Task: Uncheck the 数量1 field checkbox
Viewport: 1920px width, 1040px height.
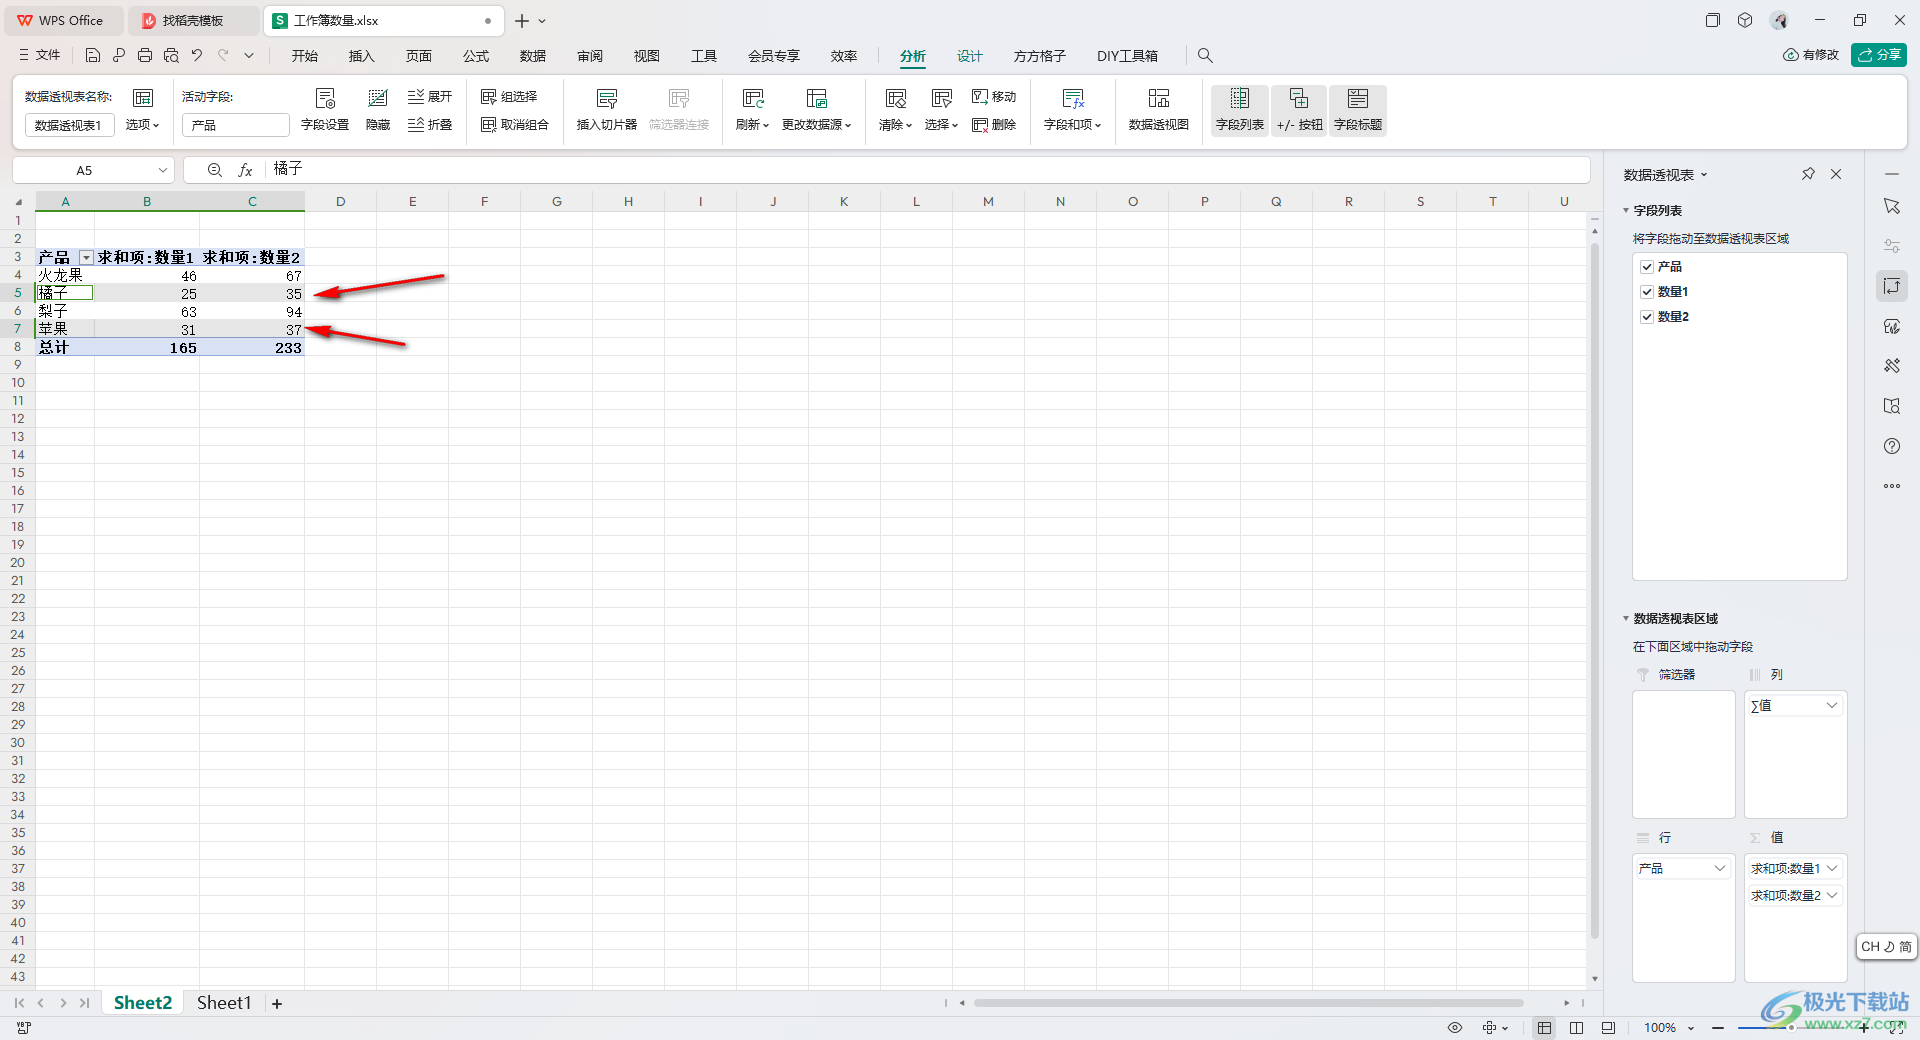Action: (1647, 292)
